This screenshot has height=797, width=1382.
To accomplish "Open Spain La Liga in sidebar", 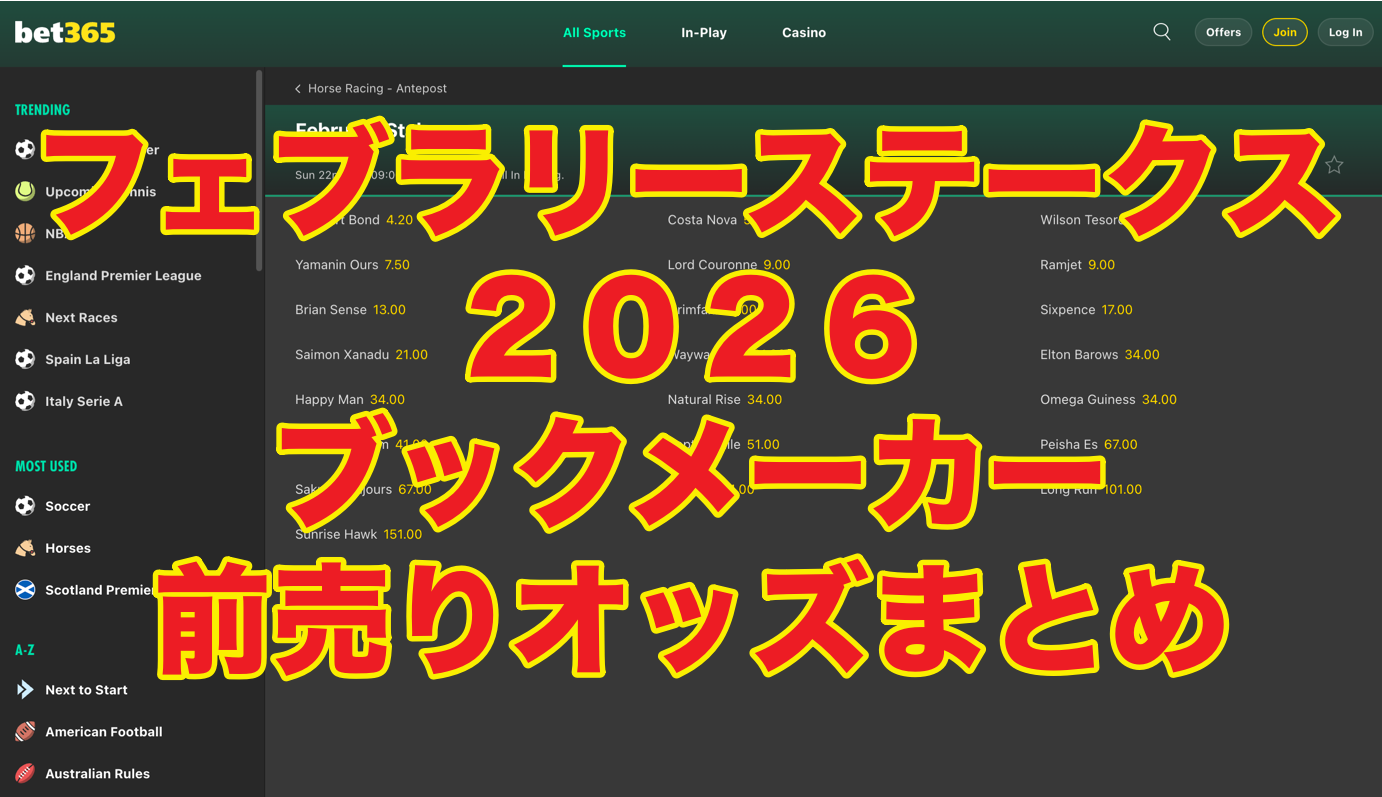I will pyautogui.click(x=87, y=360).
